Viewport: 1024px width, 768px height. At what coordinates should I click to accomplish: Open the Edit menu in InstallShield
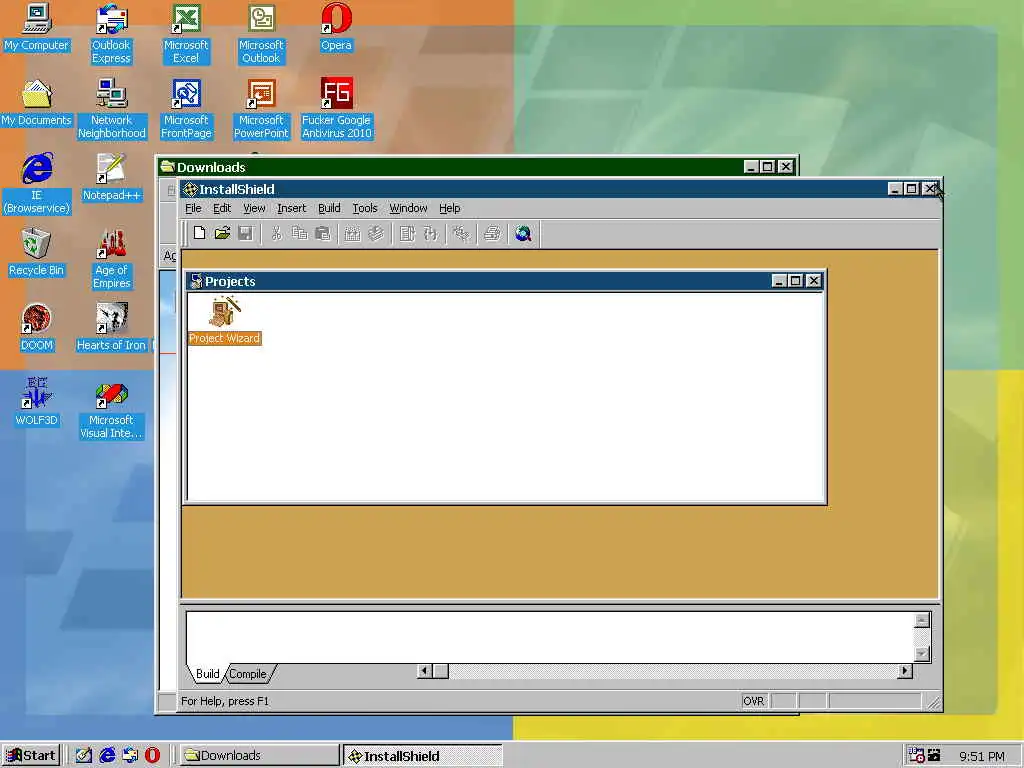point(222,208)
